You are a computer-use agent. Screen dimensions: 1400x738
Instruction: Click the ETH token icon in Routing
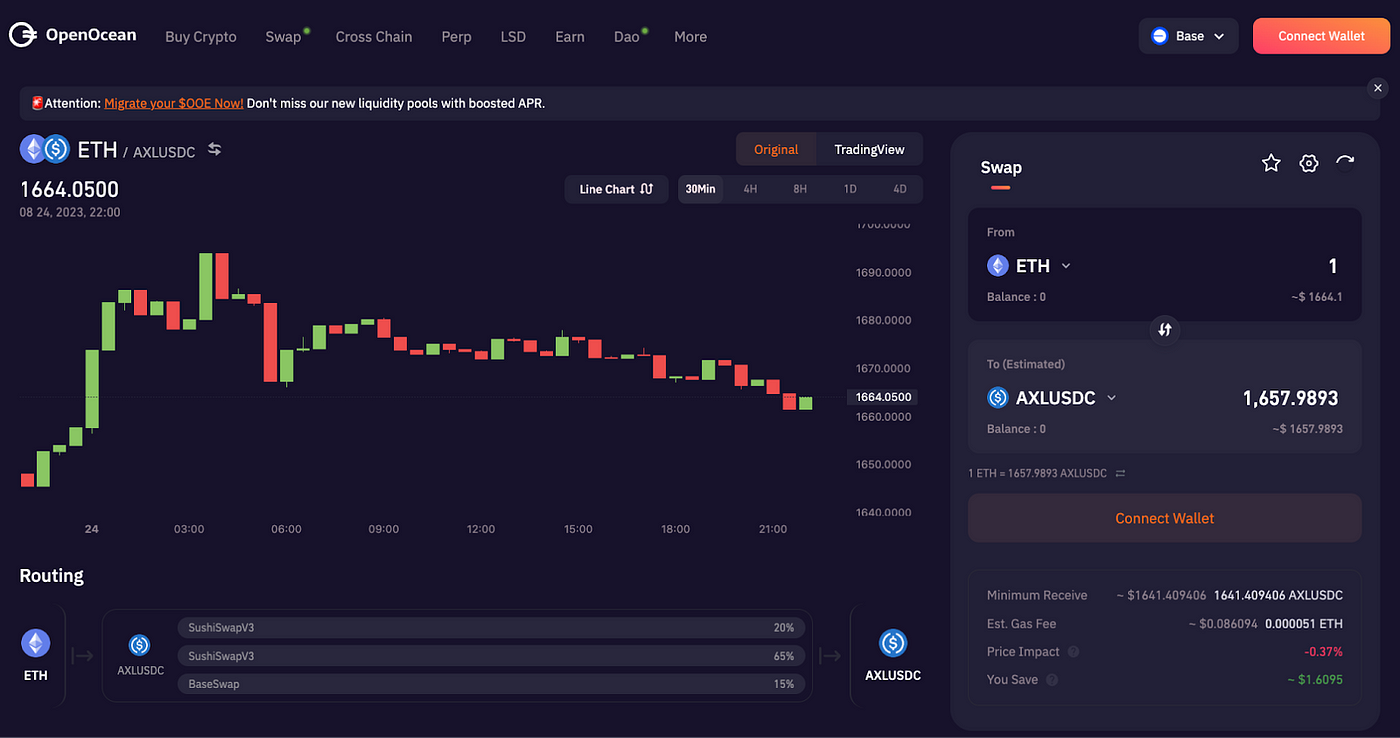36,643
